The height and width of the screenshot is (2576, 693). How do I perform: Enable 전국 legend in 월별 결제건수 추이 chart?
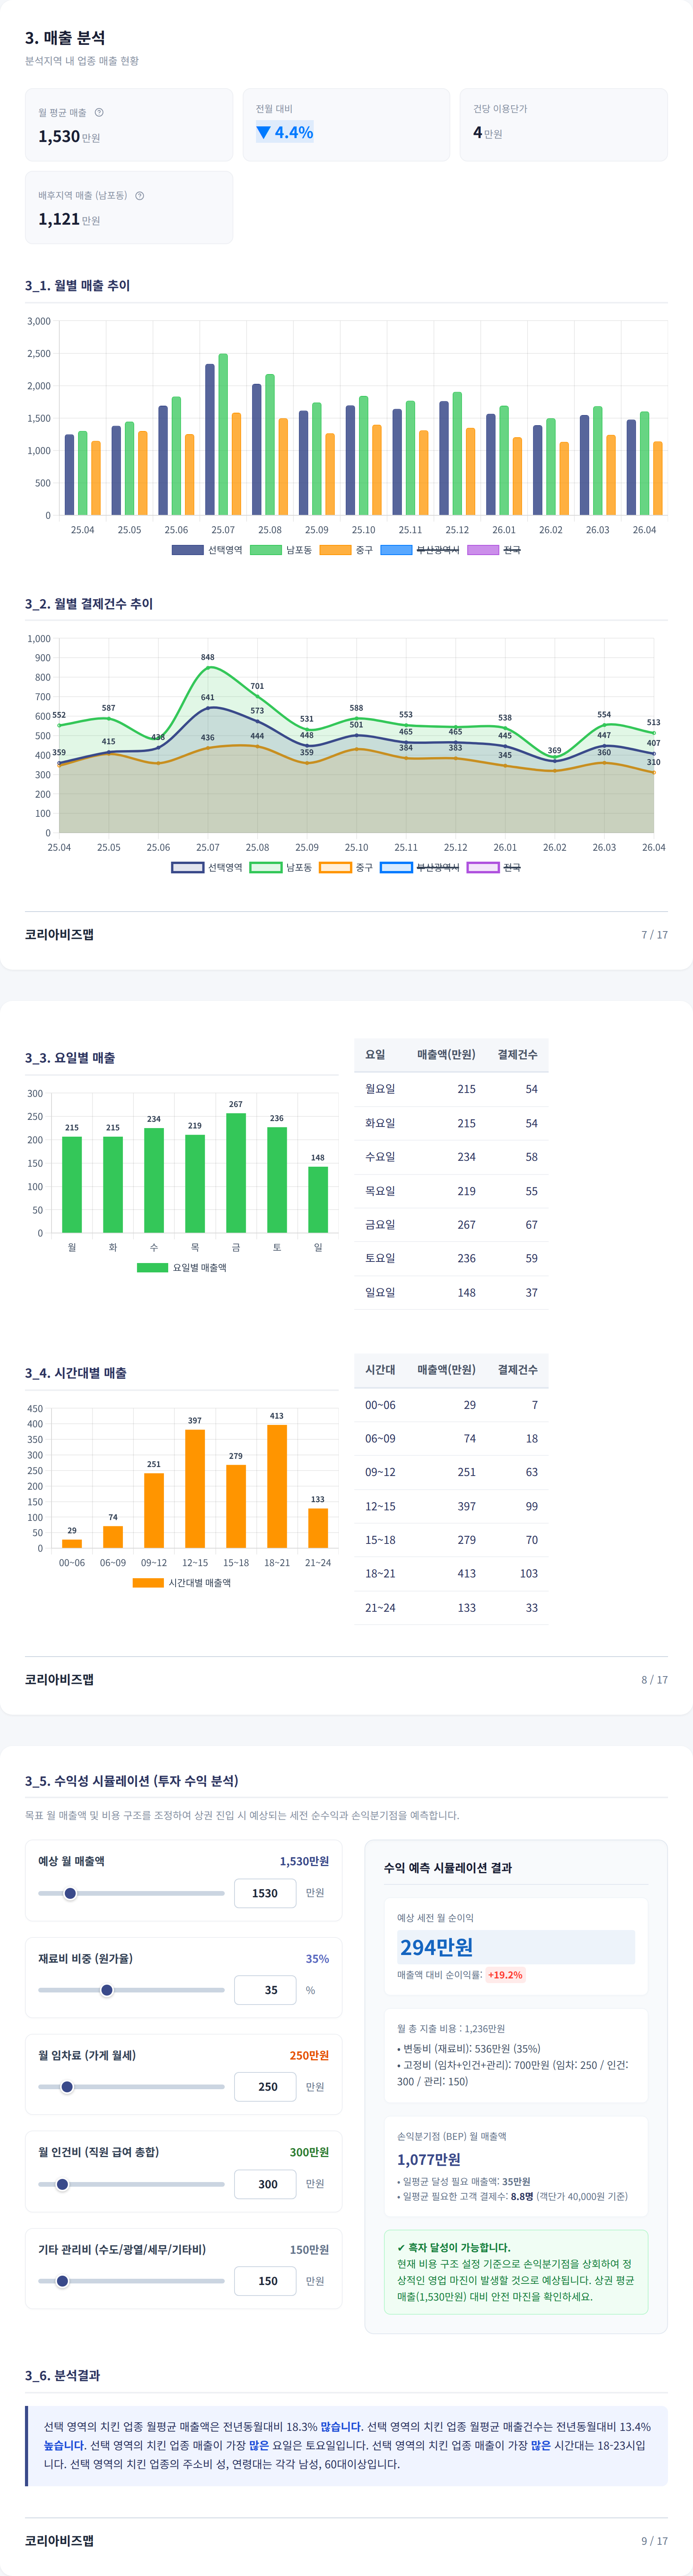pyautogui.click(x=494, y=867)
